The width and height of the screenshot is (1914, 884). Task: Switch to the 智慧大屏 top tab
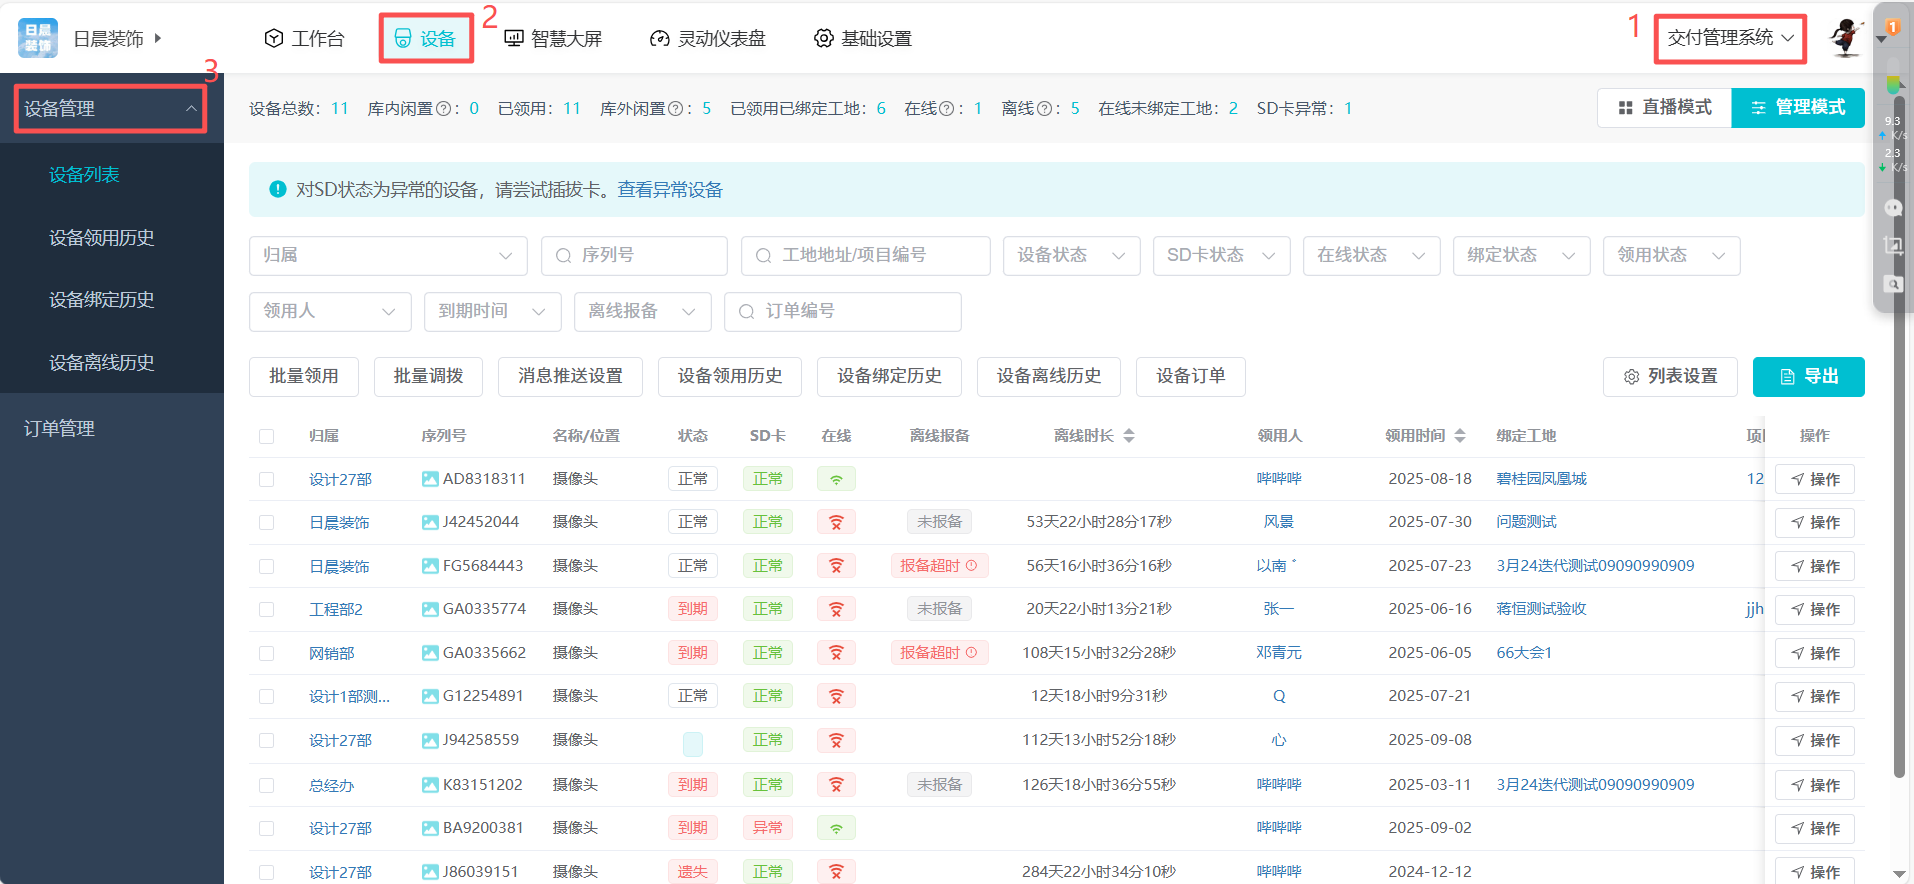(553, 38)
